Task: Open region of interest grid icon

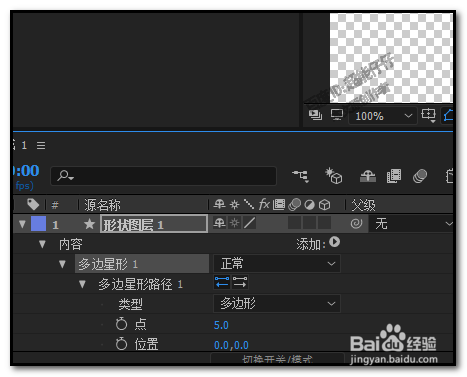Action: point(428,115)
